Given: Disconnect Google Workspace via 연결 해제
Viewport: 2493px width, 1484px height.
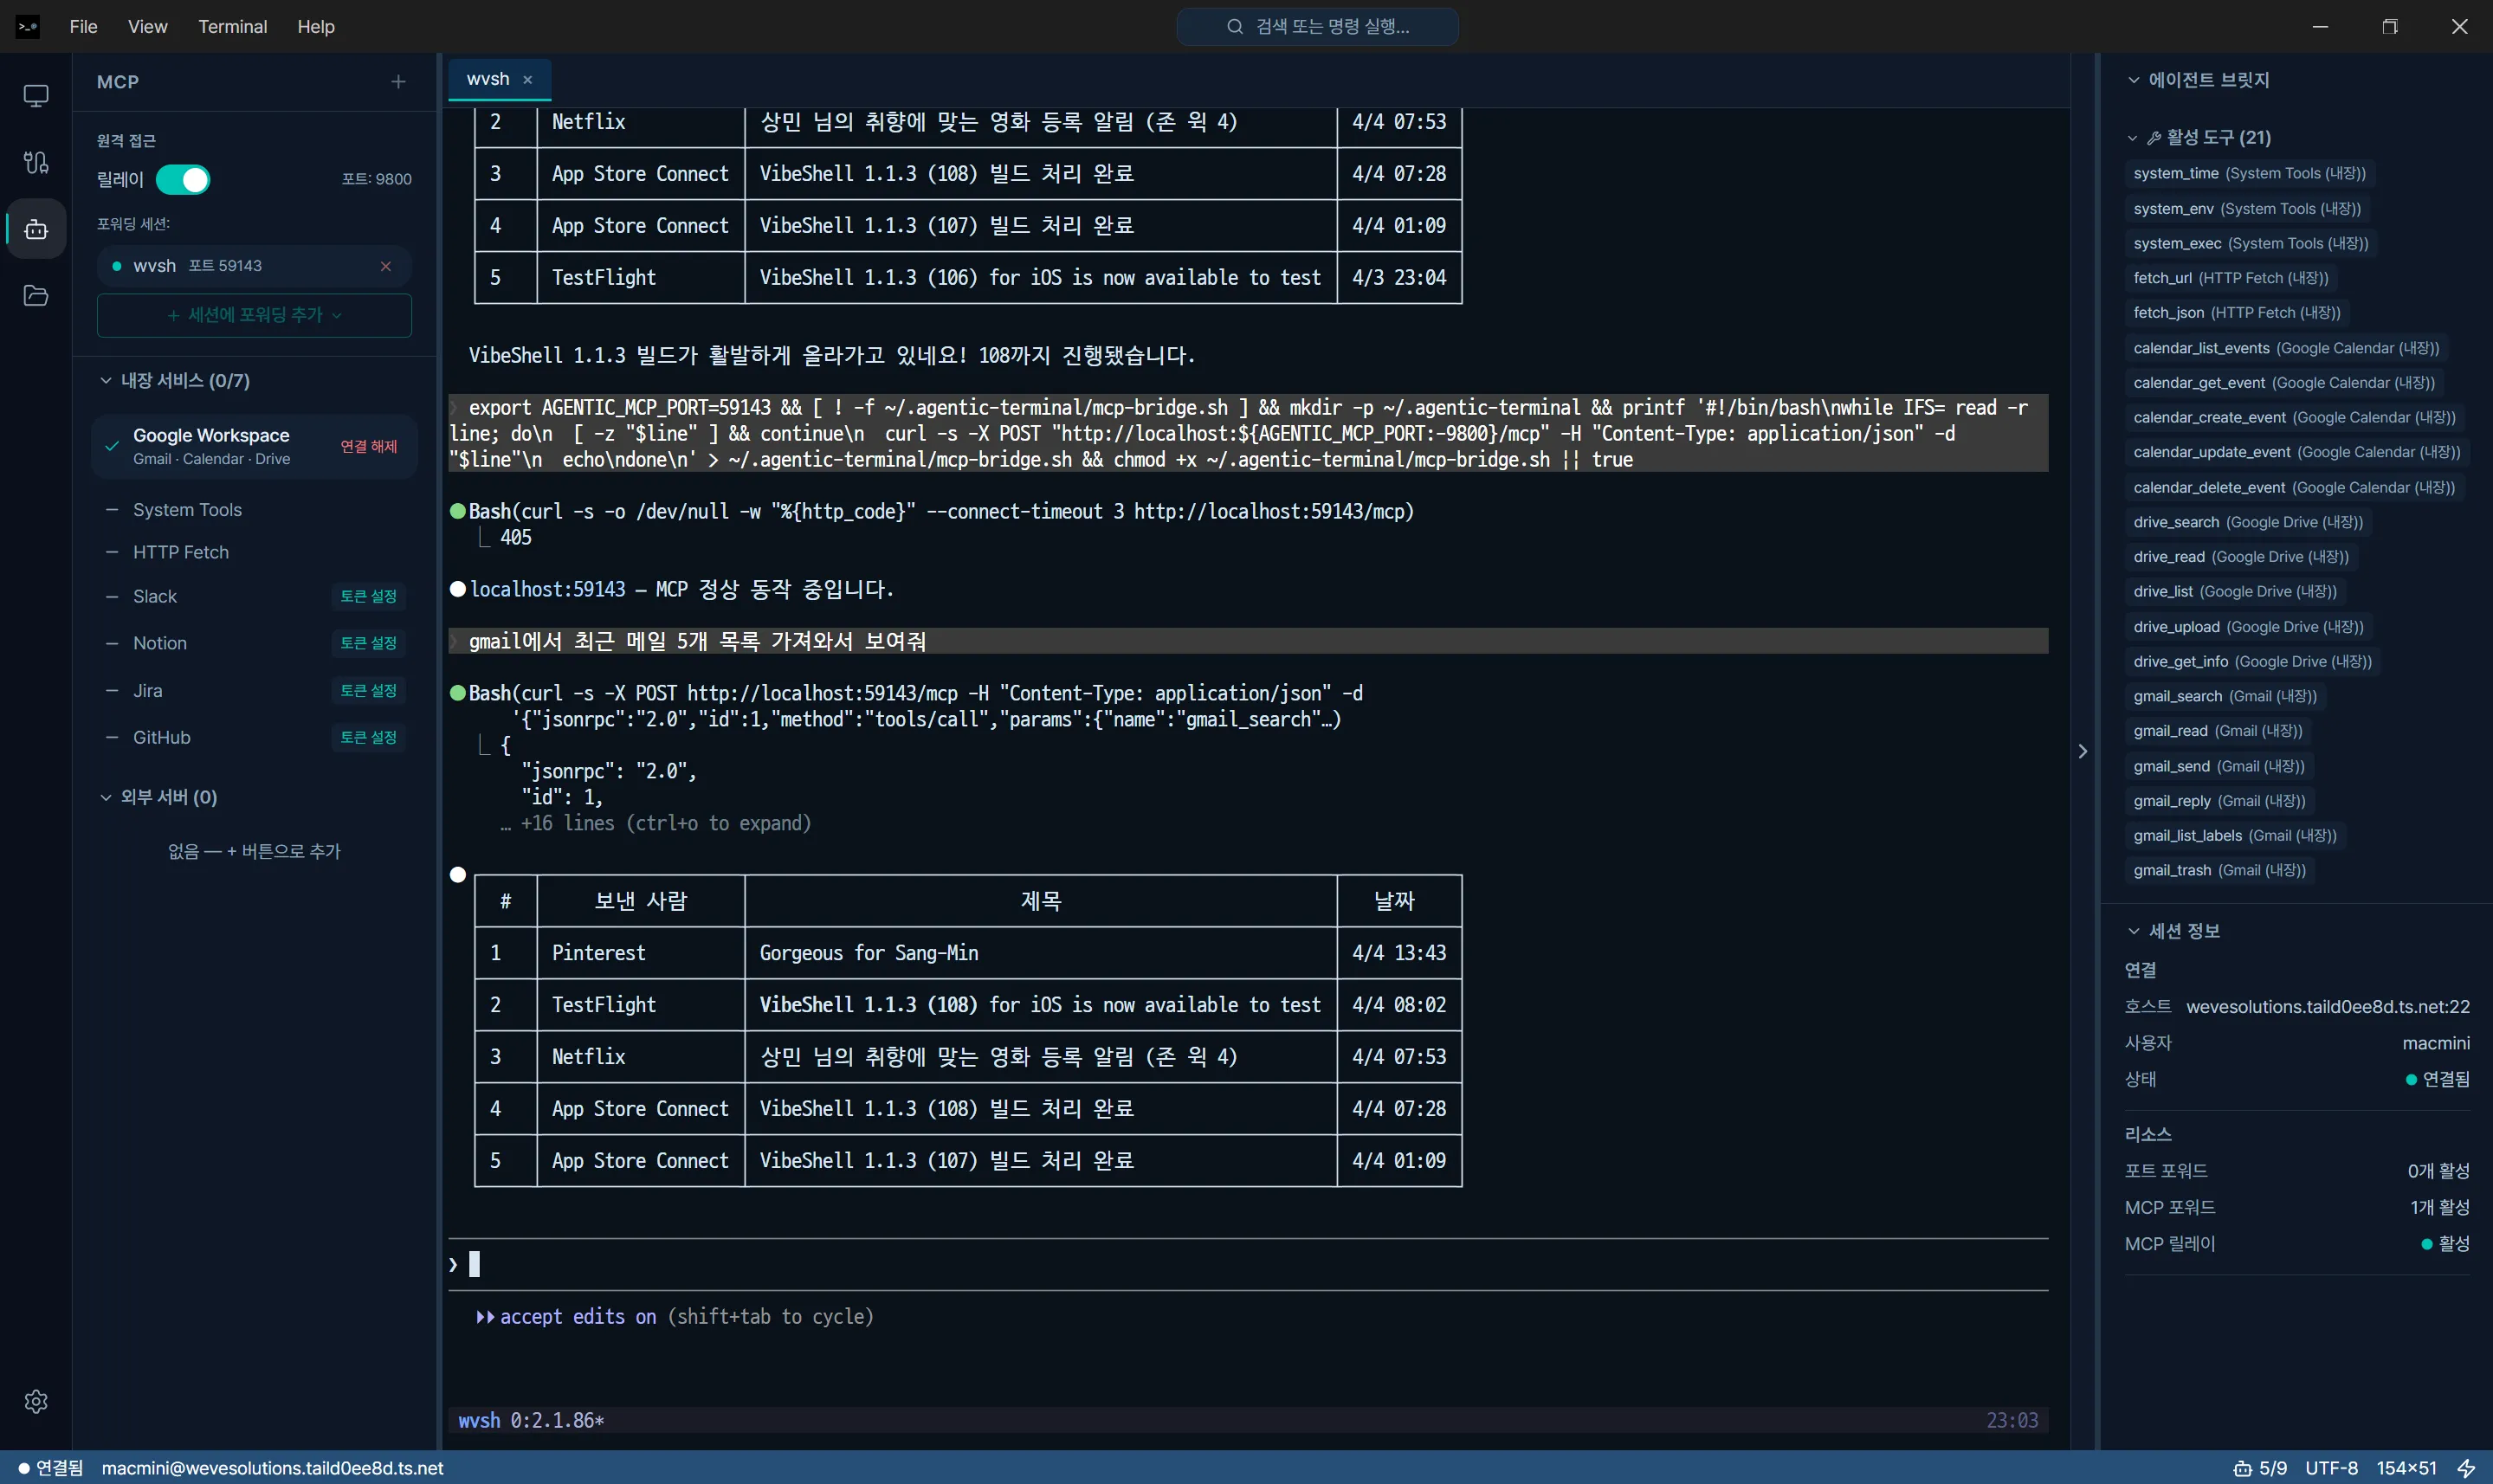Looking at the screenshot, I should tap(368, 446).
